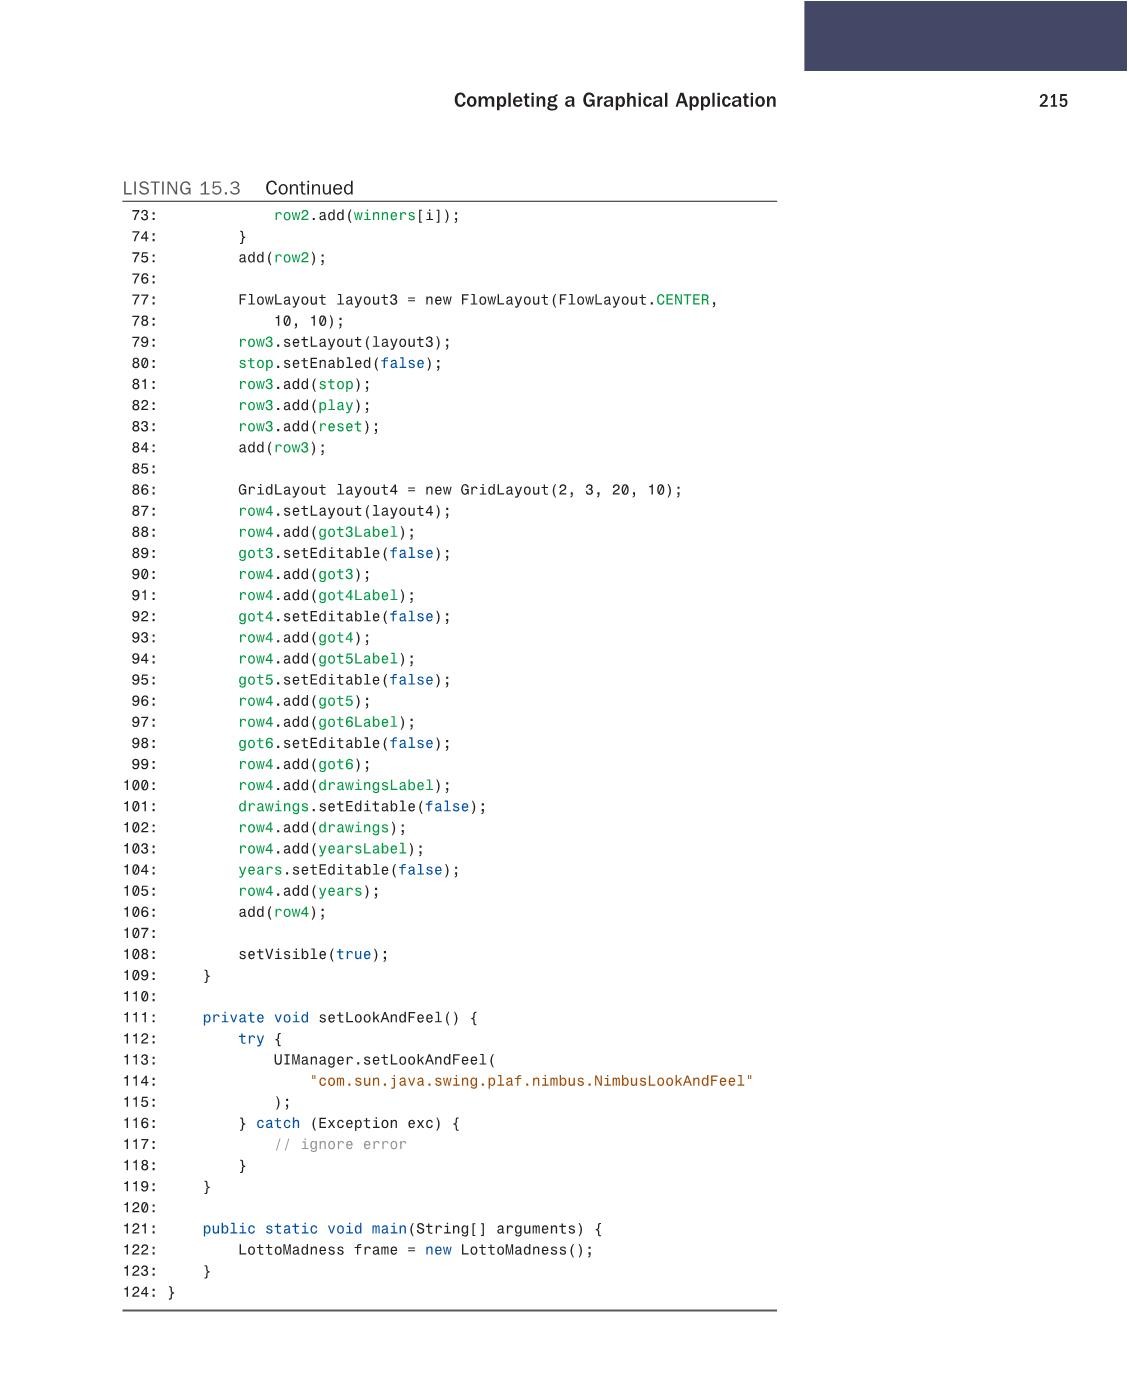Select the page number 215

pyautogui.click(x=1054, y=100)
